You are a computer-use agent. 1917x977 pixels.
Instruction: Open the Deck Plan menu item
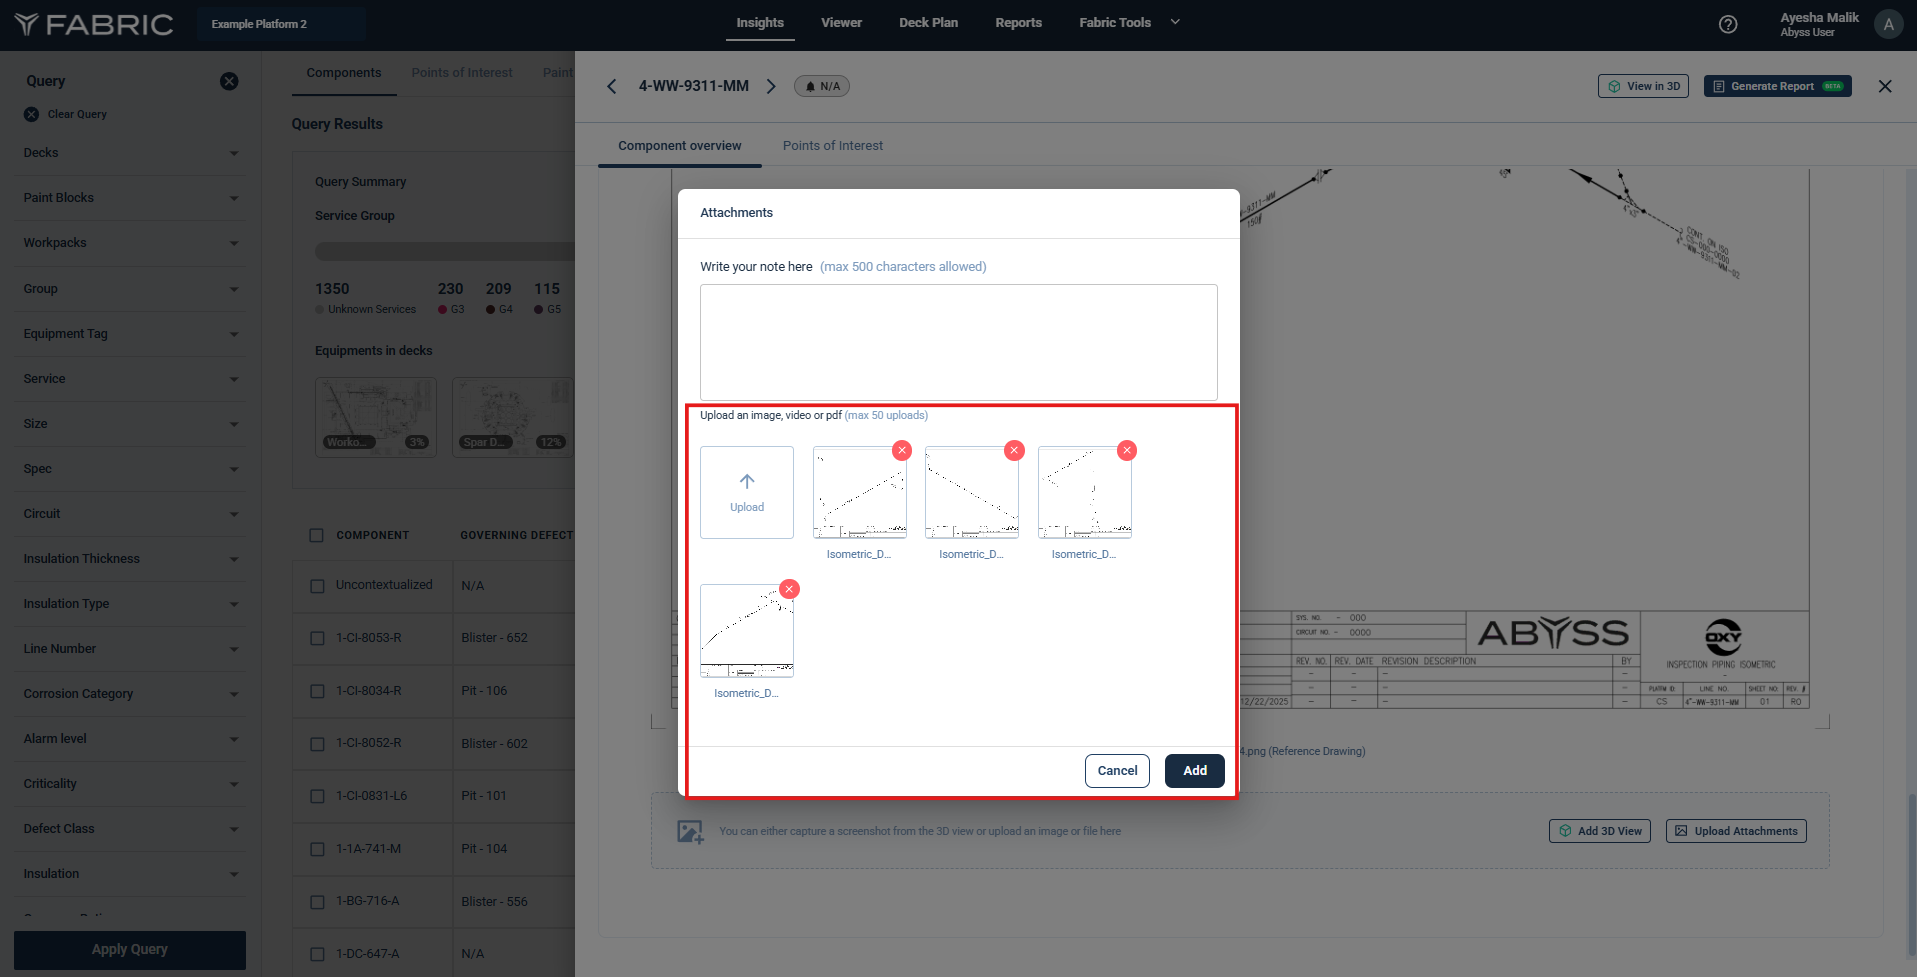point(928,22)
